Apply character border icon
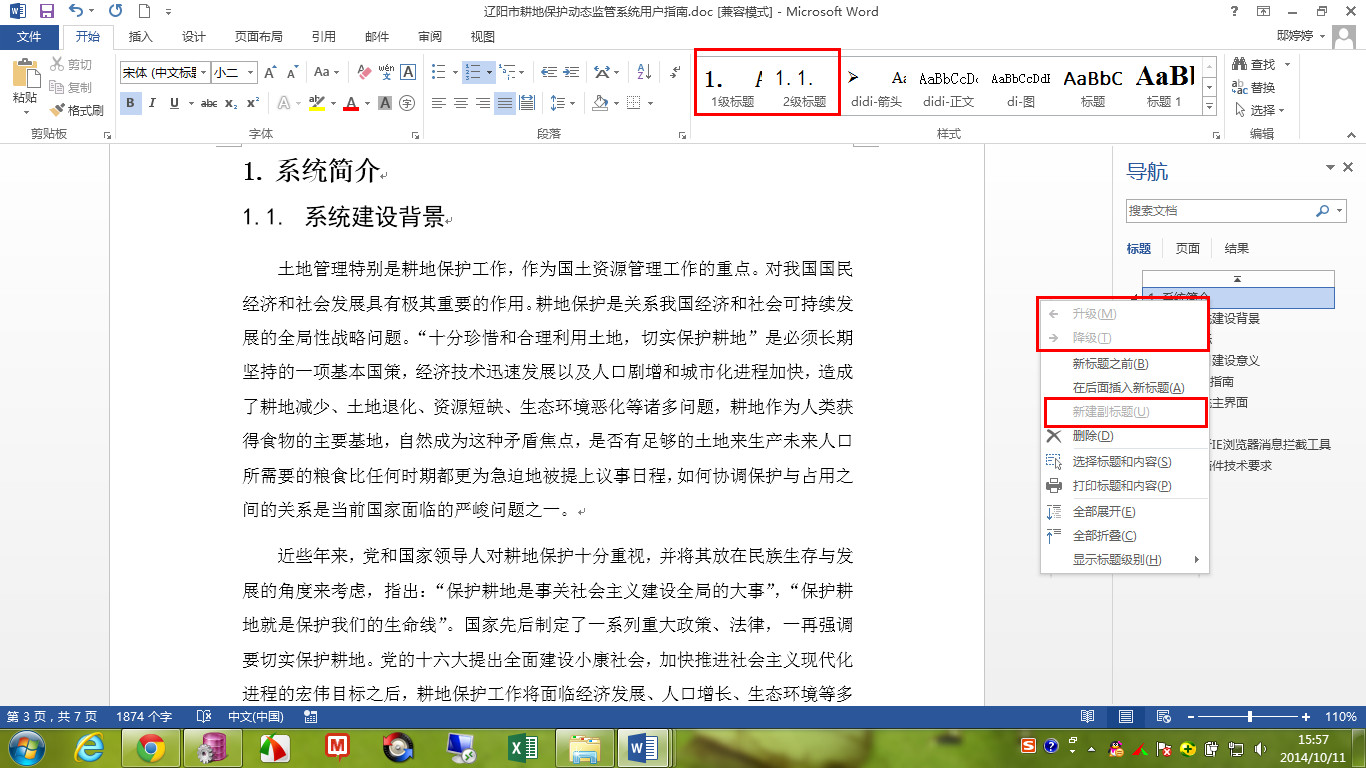The height and width of the screenshot is (768, 1366). [x=408, y=73]
